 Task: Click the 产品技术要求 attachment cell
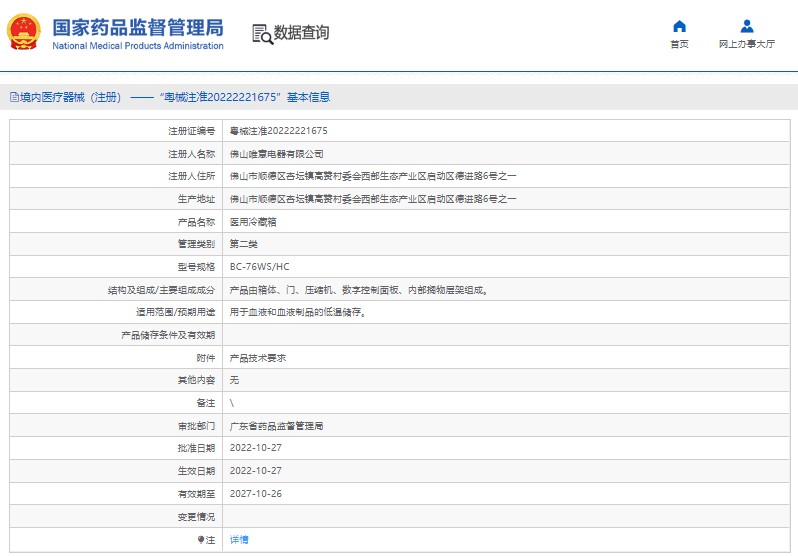[258, 358]
